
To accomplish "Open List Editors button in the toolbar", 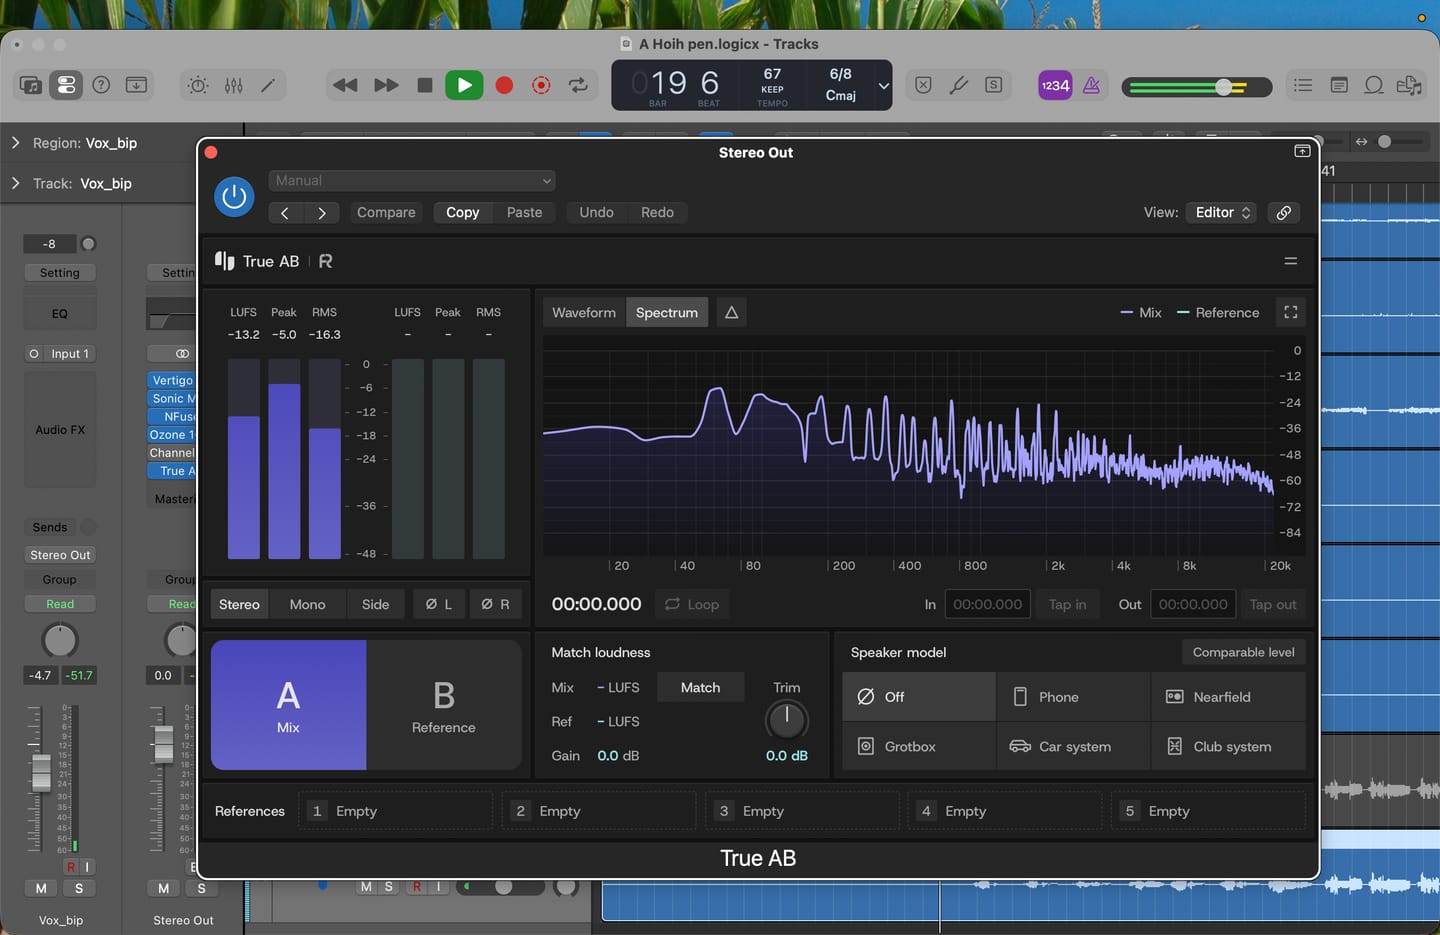I will point(1303,85).
